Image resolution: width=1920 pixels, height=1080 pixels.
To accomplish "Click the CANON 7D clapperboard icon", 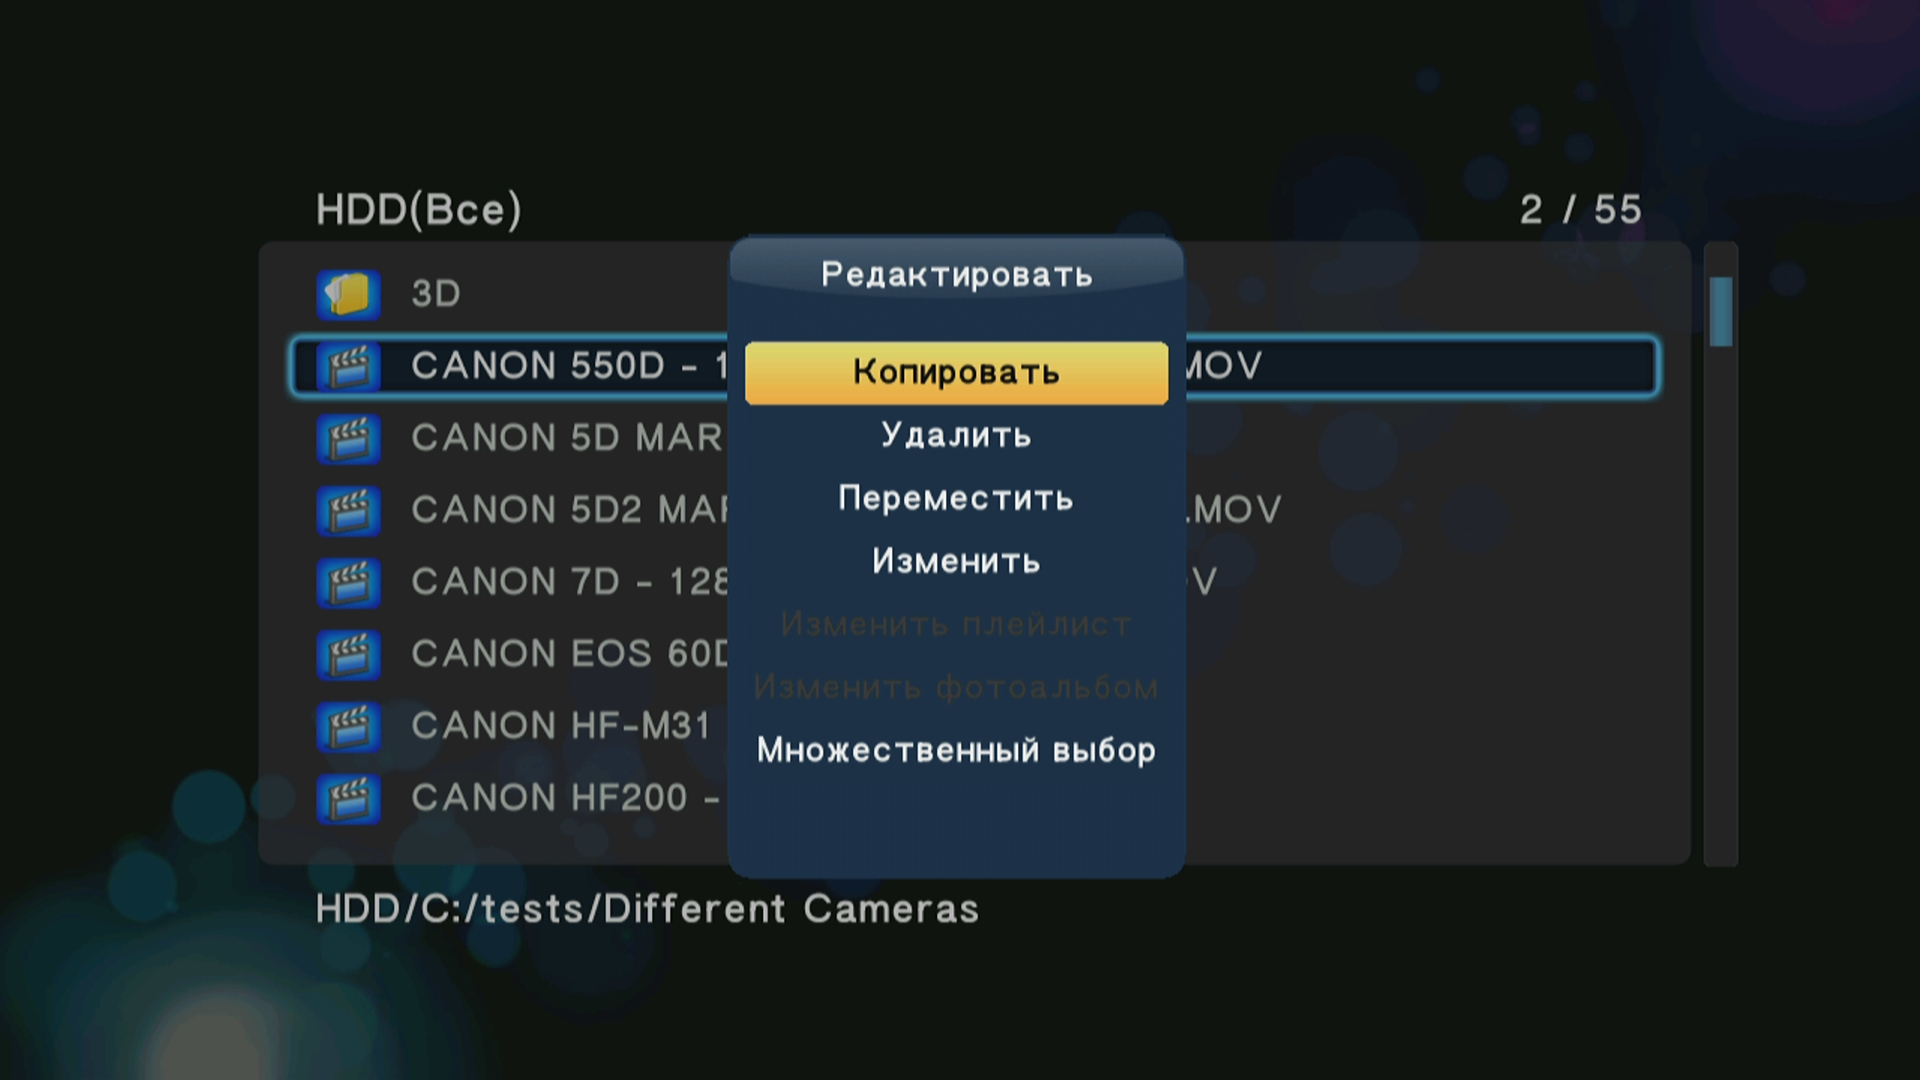I will pos(348,583).
